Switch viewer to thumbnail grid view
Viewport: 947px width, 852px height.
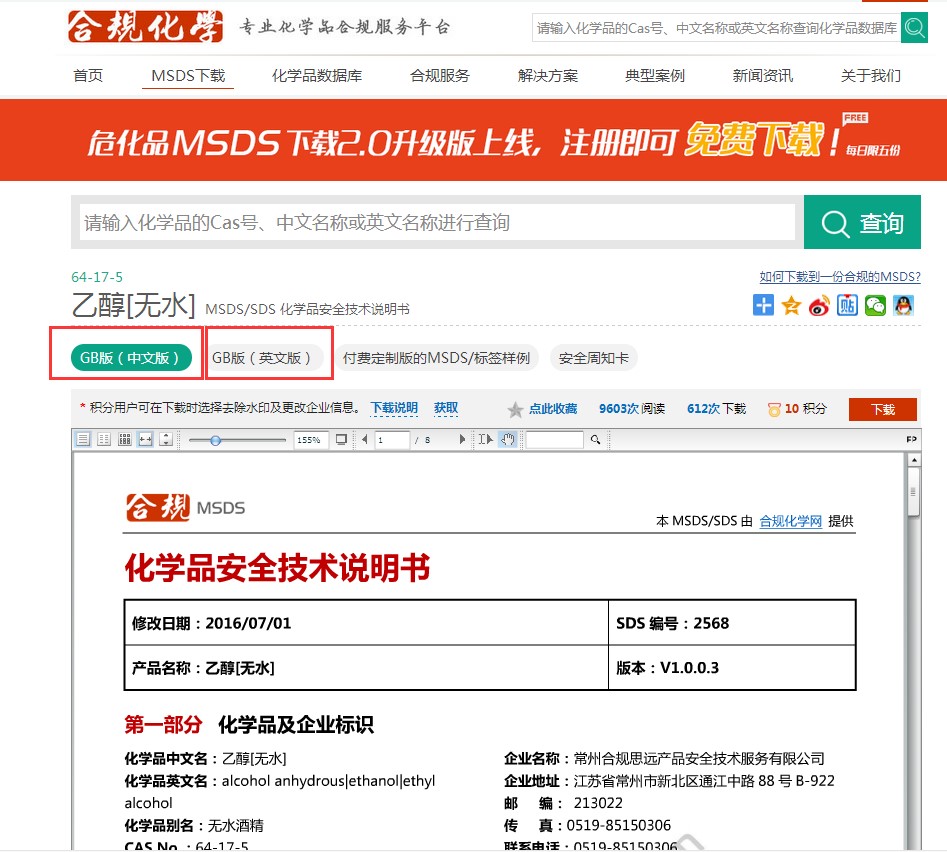click(125, 439)
